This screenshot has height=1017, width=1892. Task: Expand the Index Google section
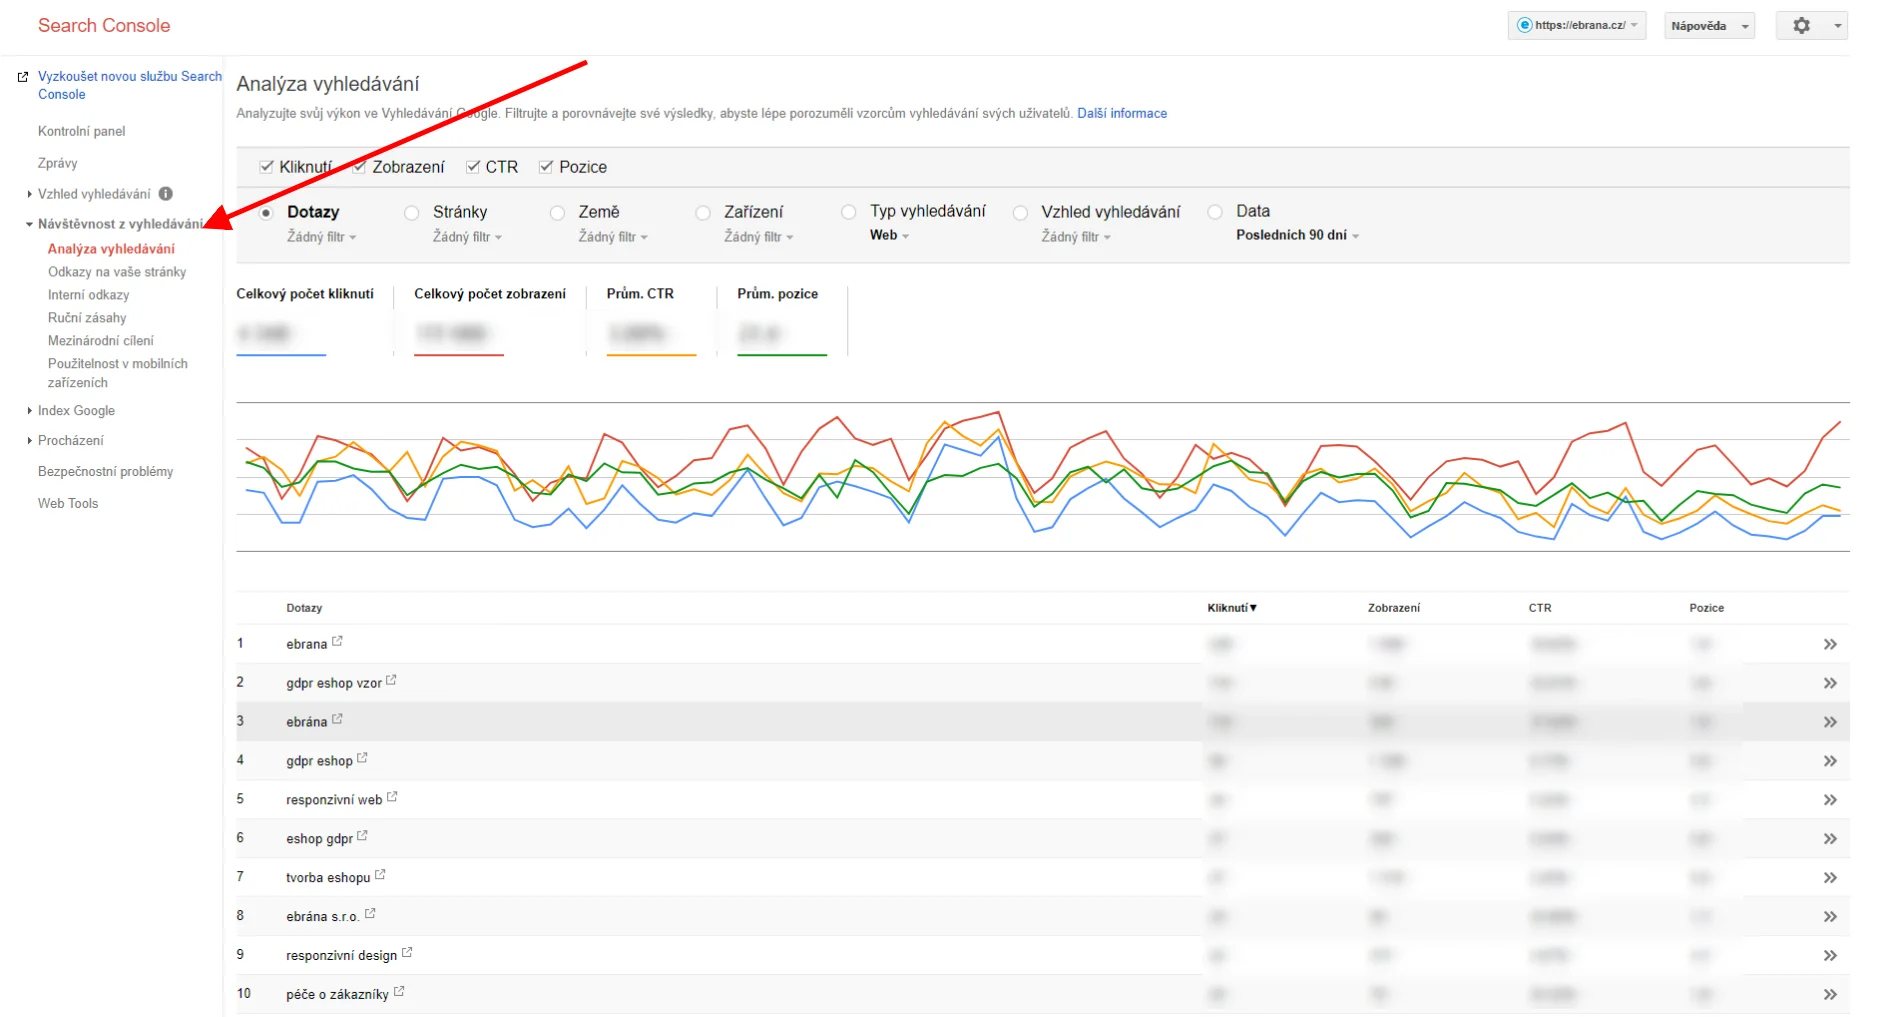tap(29, 411)
